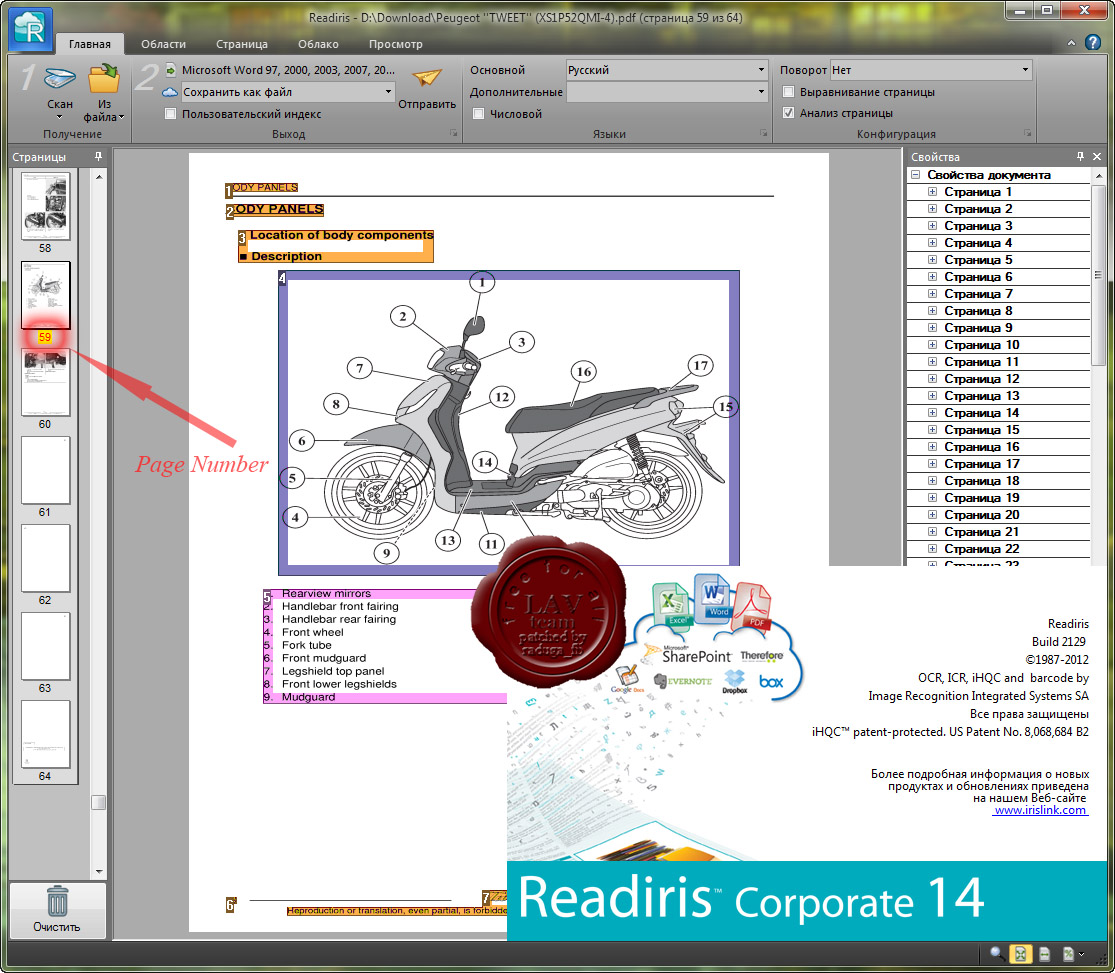Screen dimensions: 1115x973
Task: Select the orange text zone 3 Location of body components
Action: (x=336, y=245)
